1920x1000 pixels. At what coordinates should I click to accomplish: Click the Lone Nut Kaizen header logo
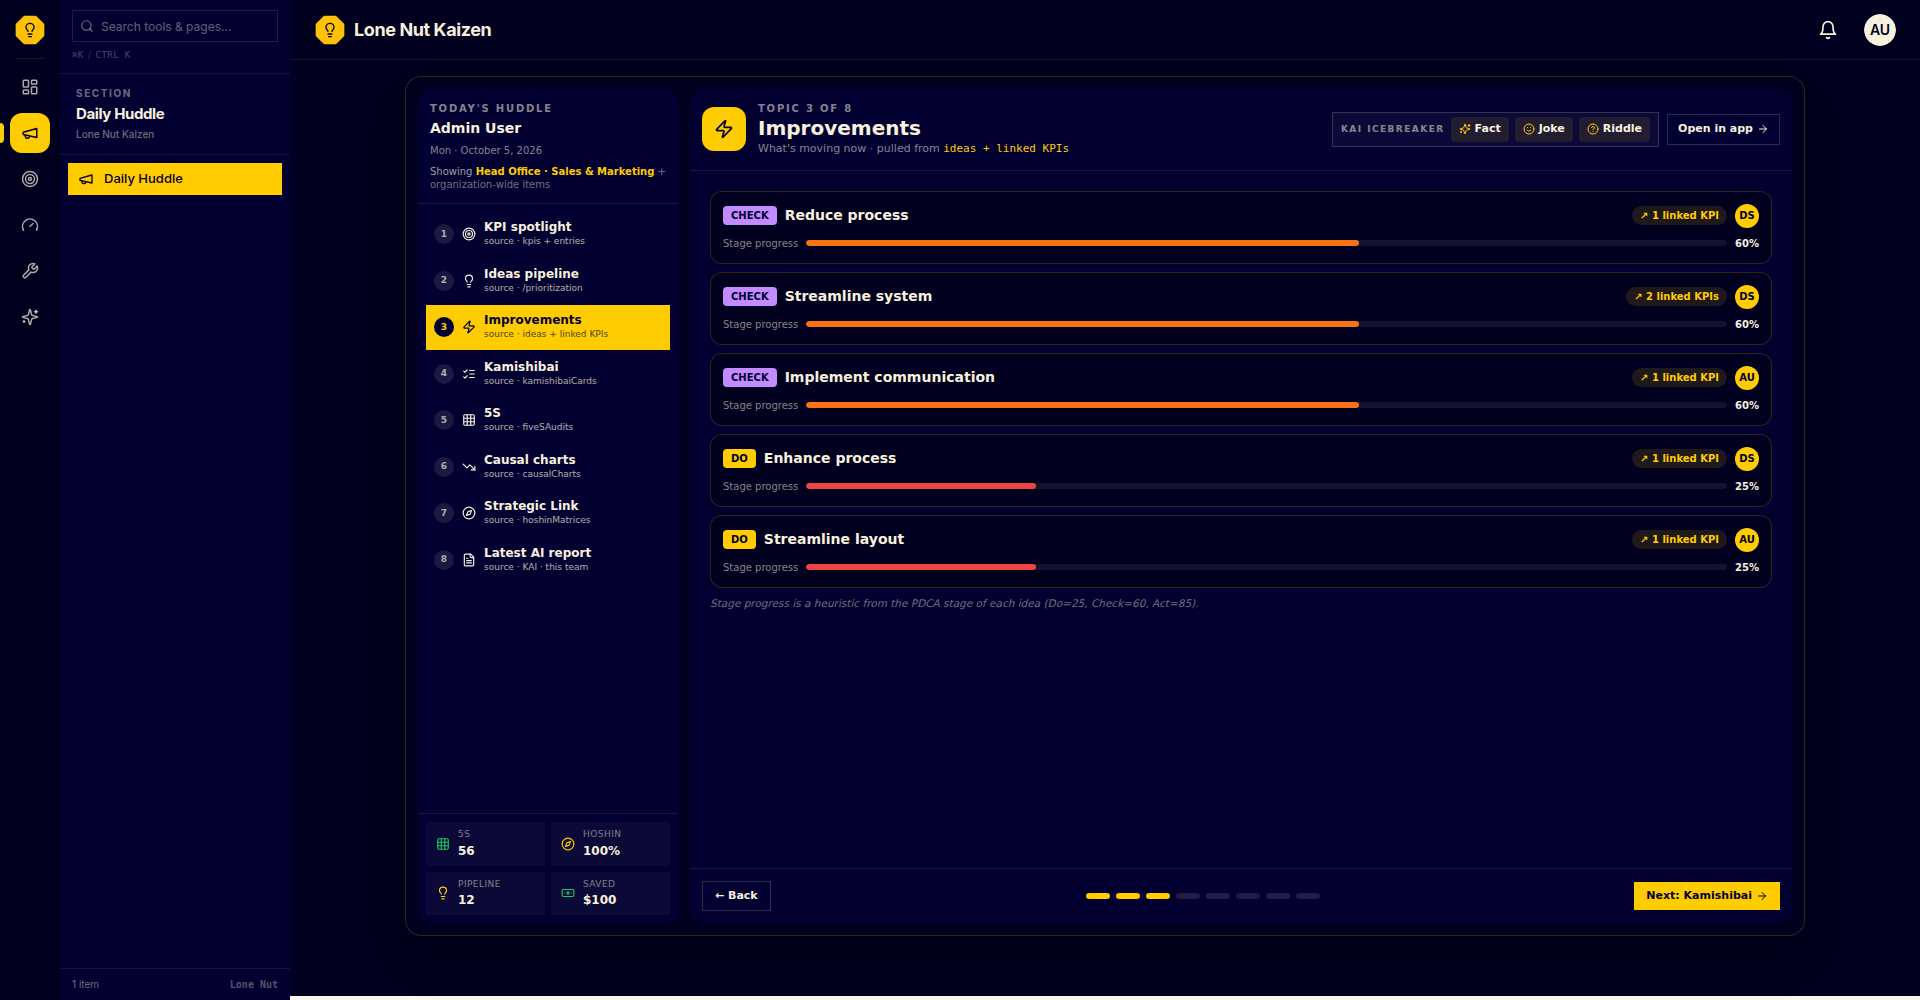[x=330, y=30]
